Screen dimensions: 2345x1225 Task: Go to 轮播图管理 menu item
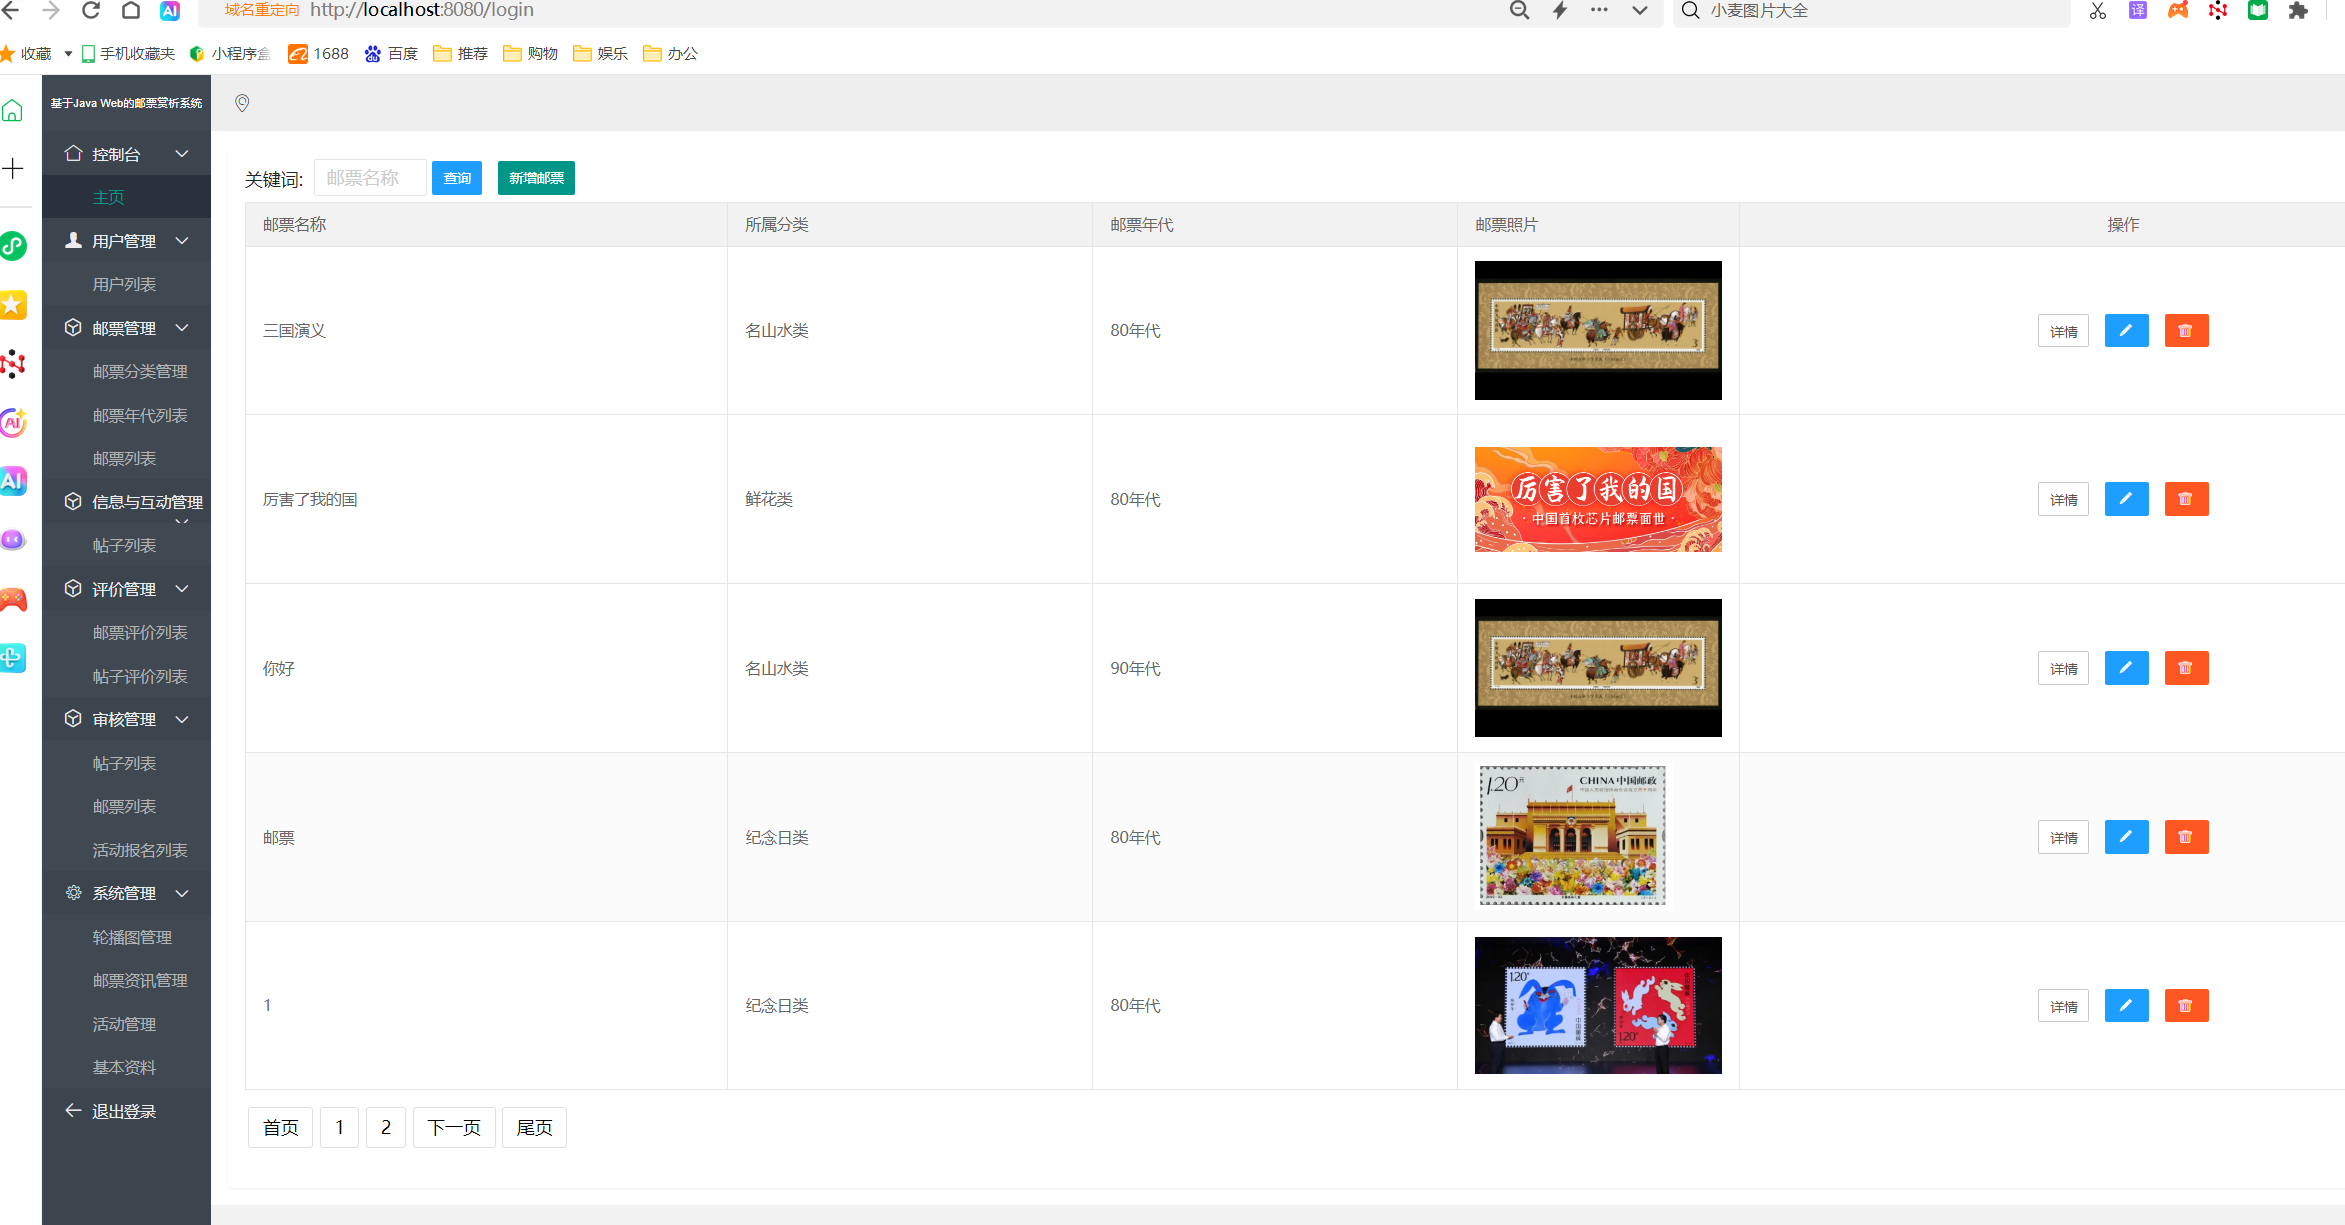click(x=132, y=937)
